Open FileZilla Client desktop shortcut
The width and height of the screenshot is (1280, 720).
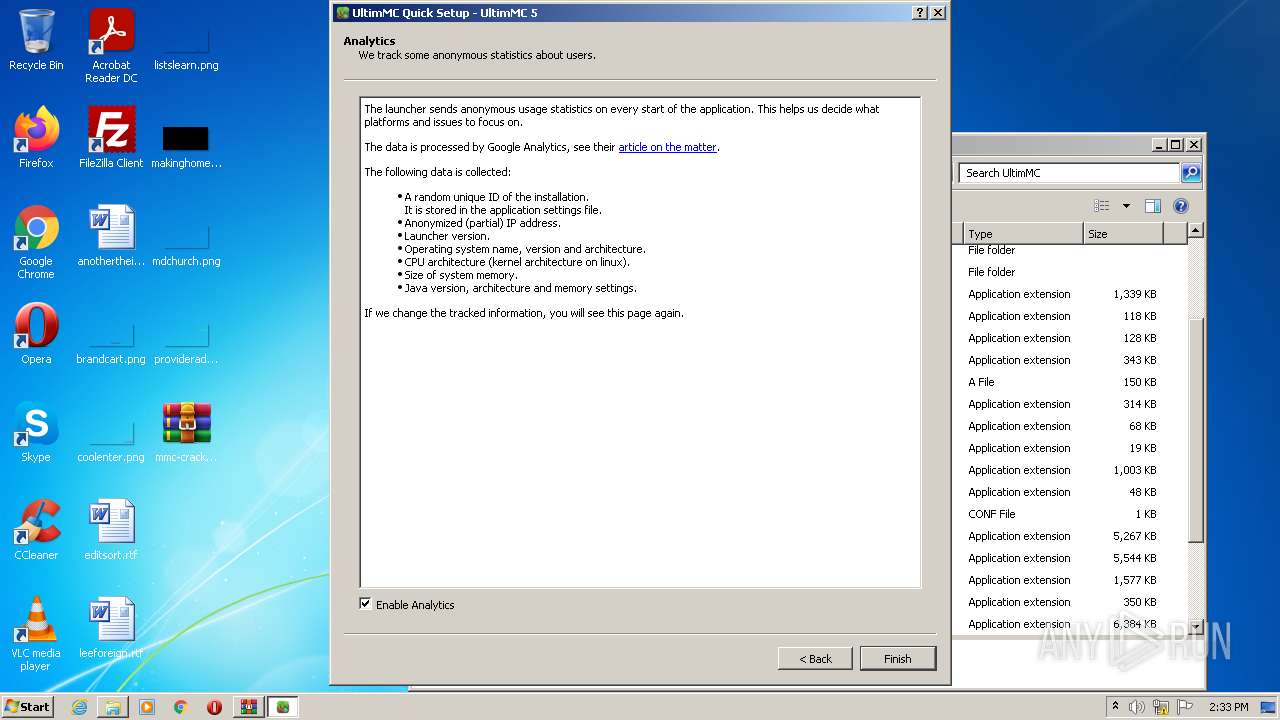pyautogui.click(x=111, y=137)
